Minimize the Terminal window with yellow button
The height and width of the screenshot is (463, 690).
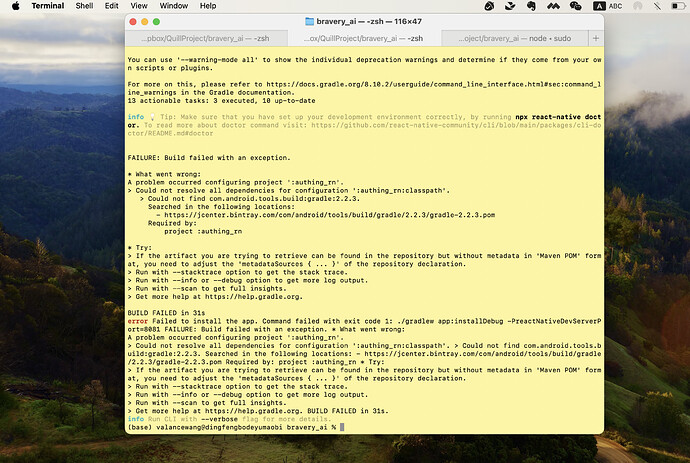[x=144, y=21]
